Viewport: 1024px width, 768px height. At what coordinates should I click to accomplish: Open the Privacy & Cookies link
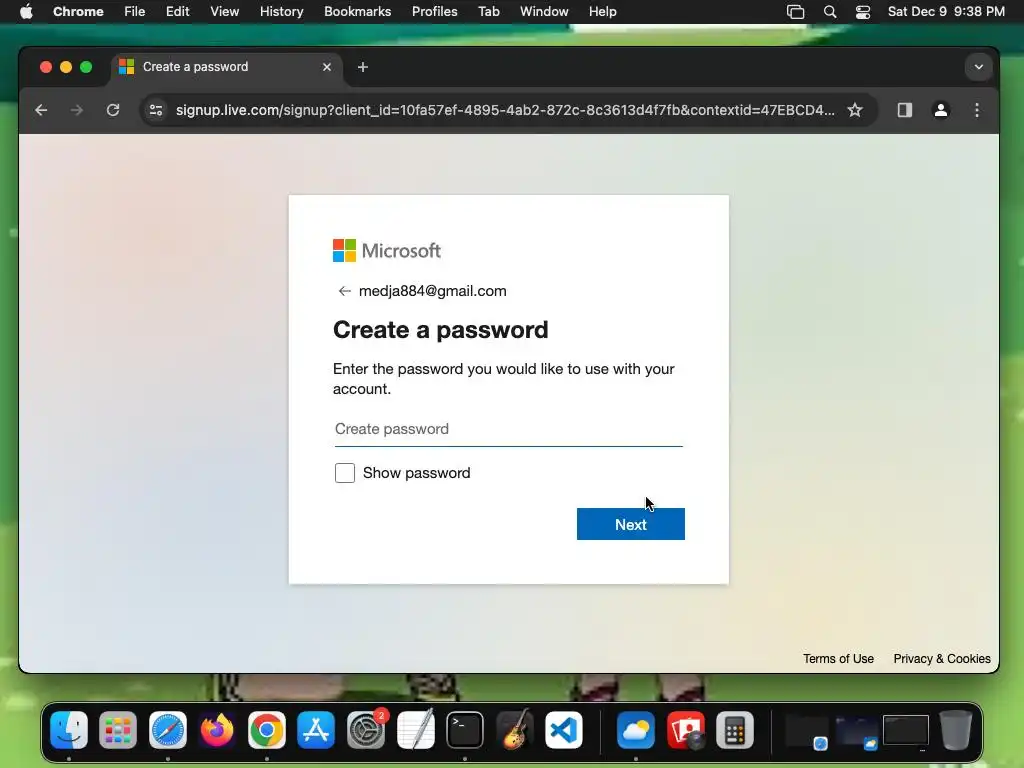(x=942, y=659)
